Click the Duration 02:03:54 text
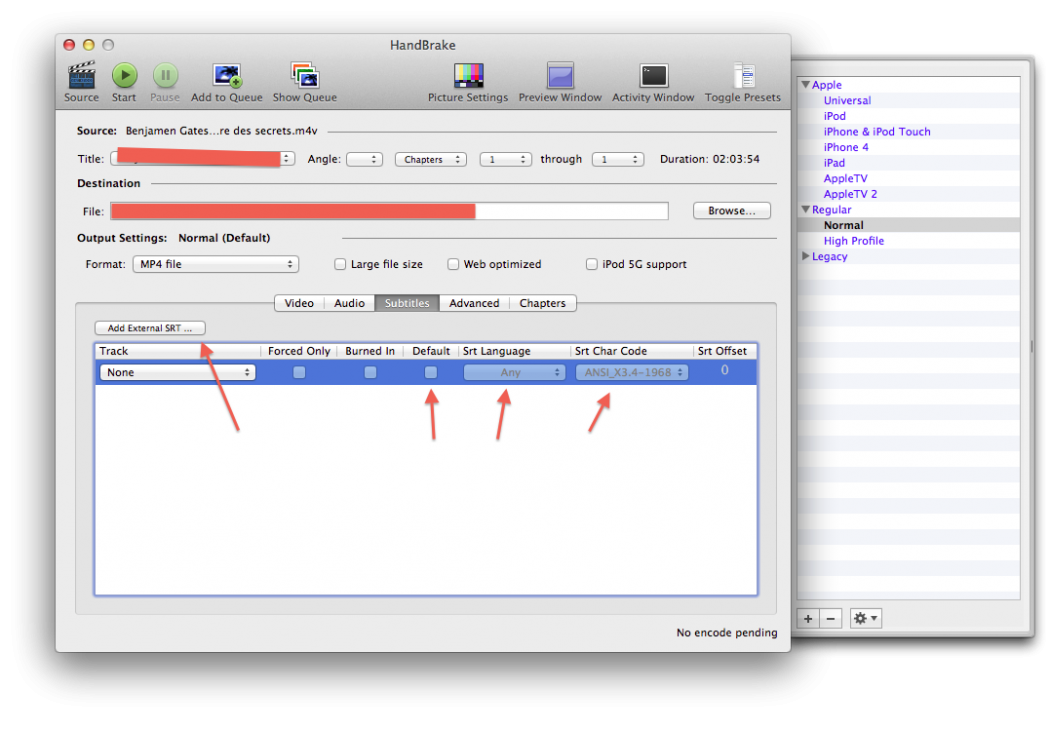This screenshot has width=1050, height=729. (710, 159)
